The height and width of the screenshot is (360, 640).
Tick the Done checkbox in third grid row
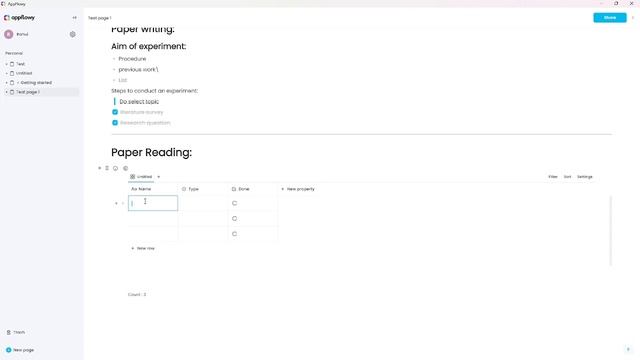pos(234,234)
